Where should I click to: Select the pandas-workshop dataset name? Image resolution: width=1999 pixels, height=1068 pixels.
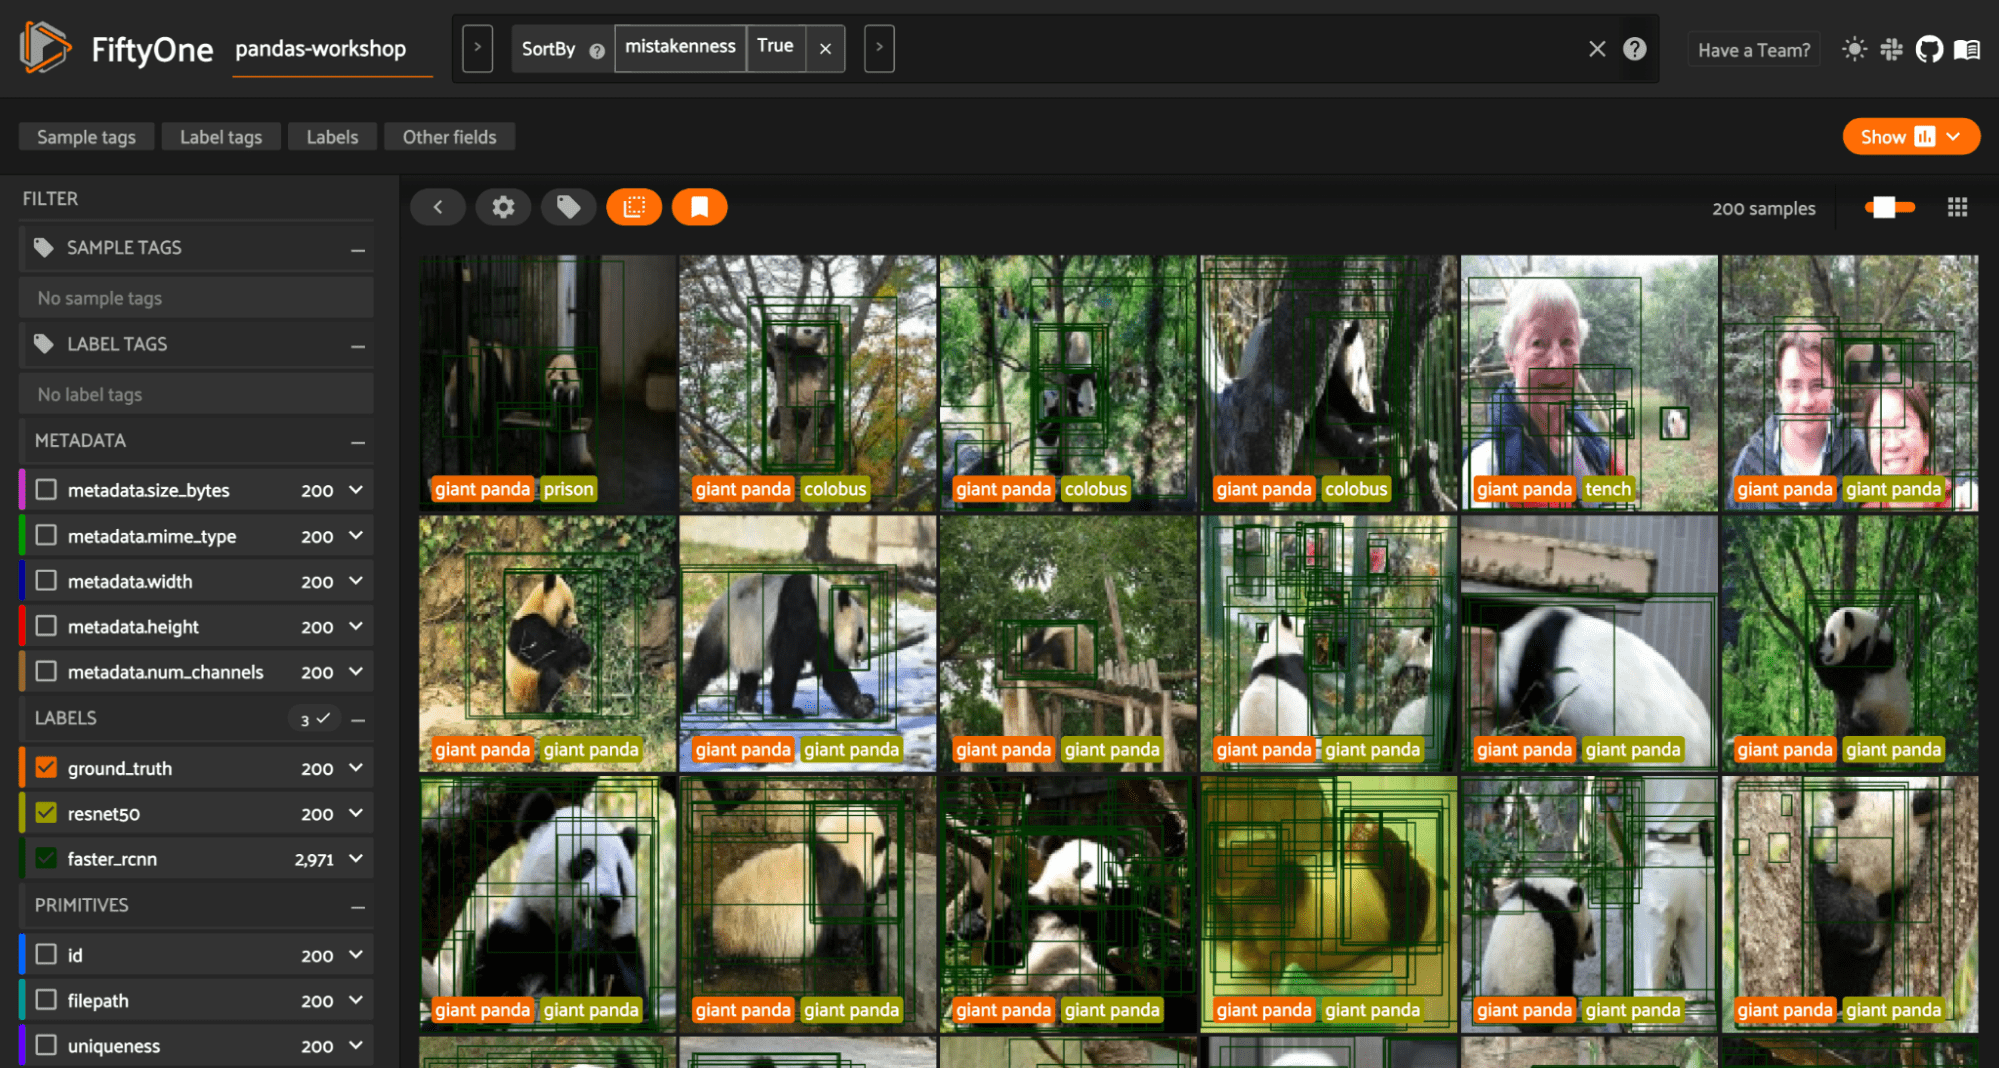tap(321, 49)
